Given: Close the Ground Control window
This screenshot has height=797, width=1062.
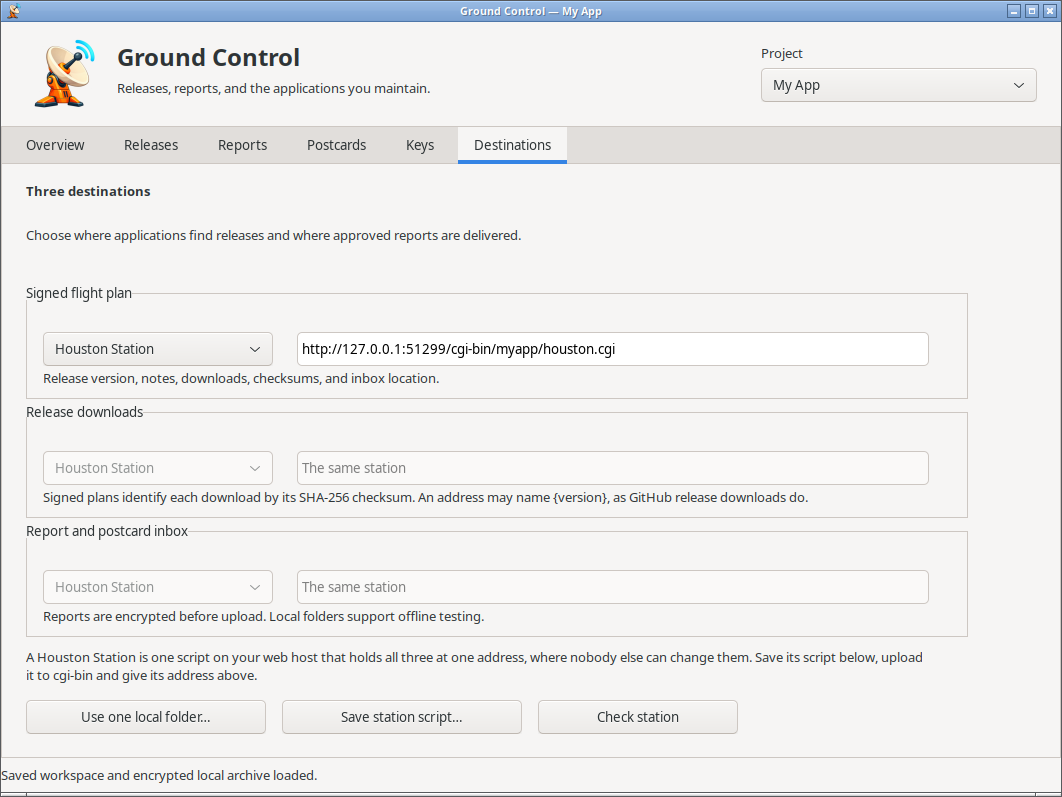Looking at the screenshot, I should 1050,11.
